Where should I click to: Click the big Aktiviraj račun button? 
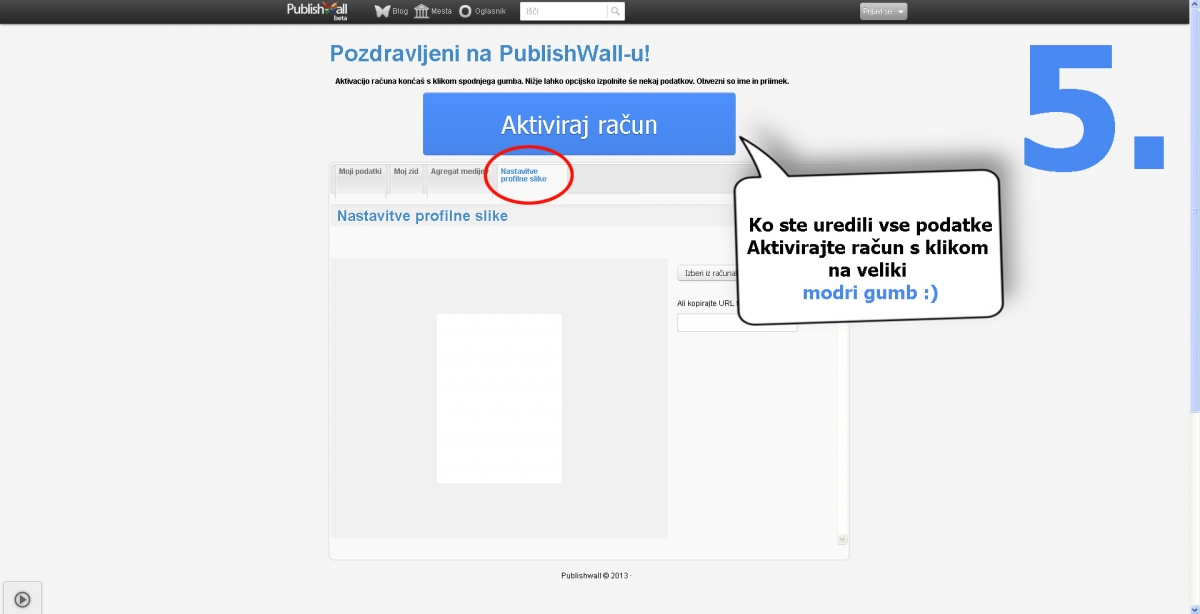click(x=579, y=125)
